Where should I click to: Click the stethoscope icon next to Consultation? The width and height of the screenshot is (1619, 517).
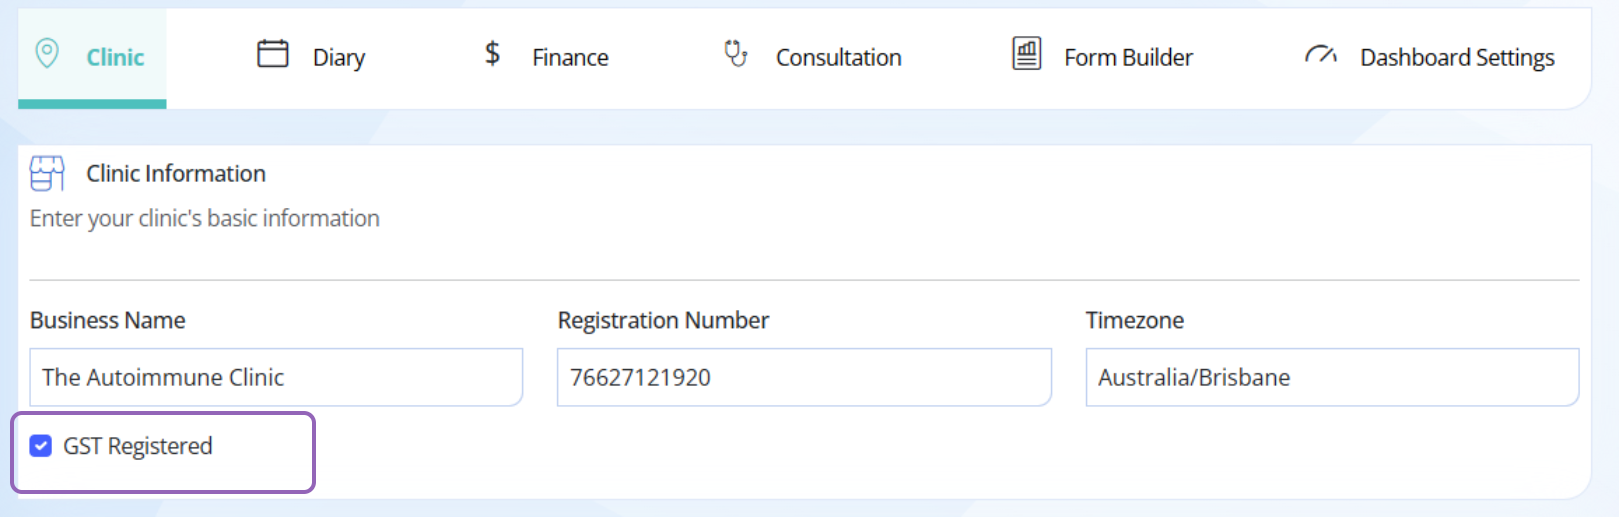tap(736, 53)
